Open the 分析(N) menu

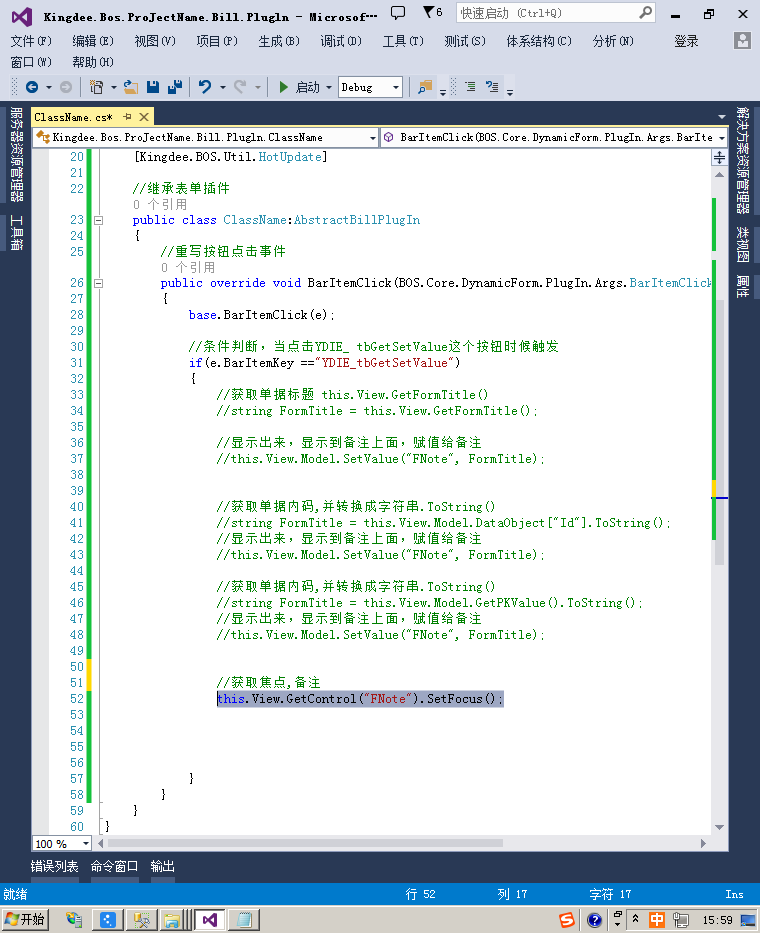(x=613, y=41)
